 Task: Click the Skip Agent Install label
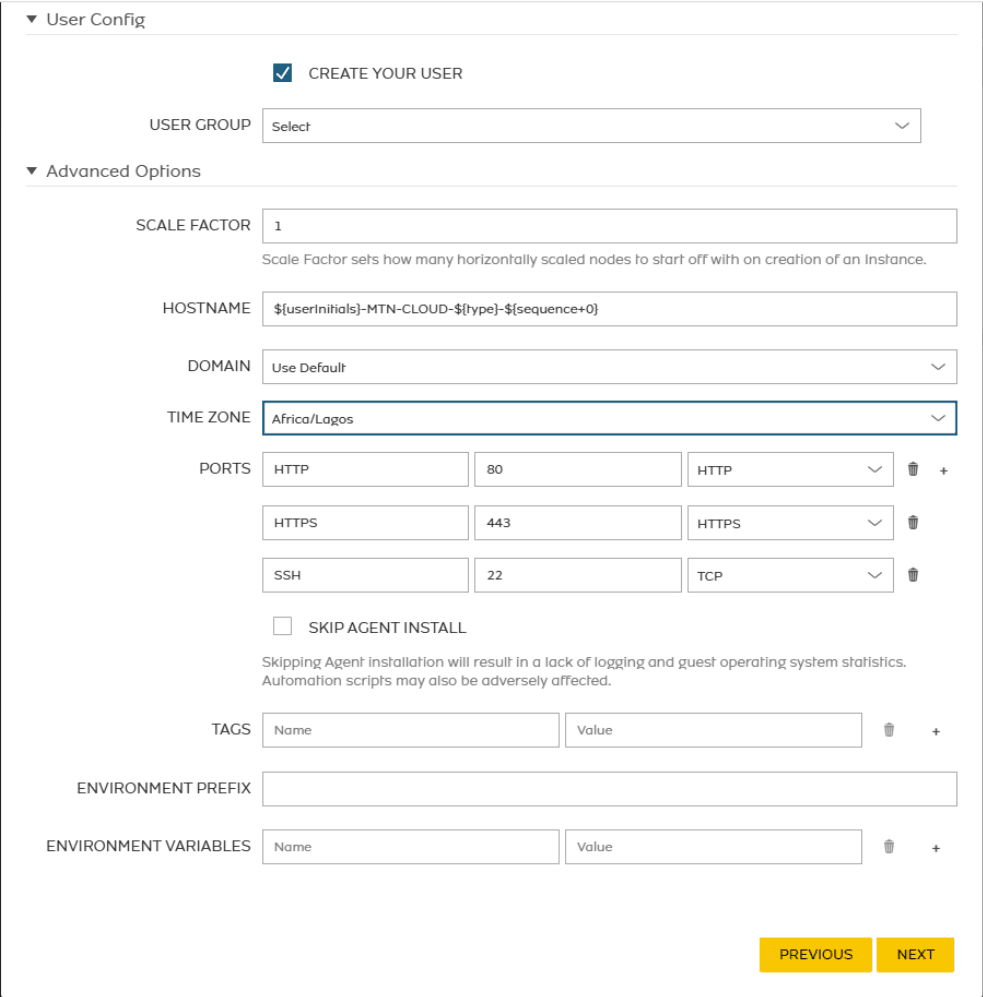pyautogui.click(x=387, y=628)
